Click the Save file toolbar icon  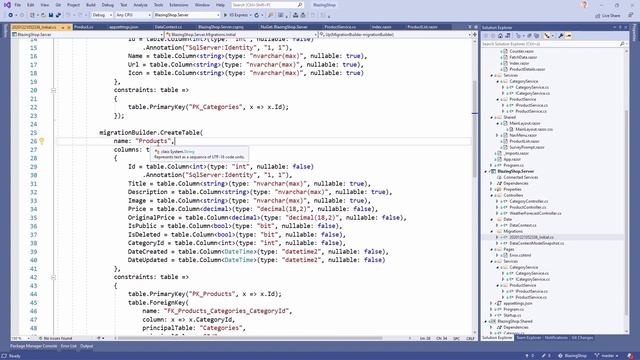[x=51, y=15]
